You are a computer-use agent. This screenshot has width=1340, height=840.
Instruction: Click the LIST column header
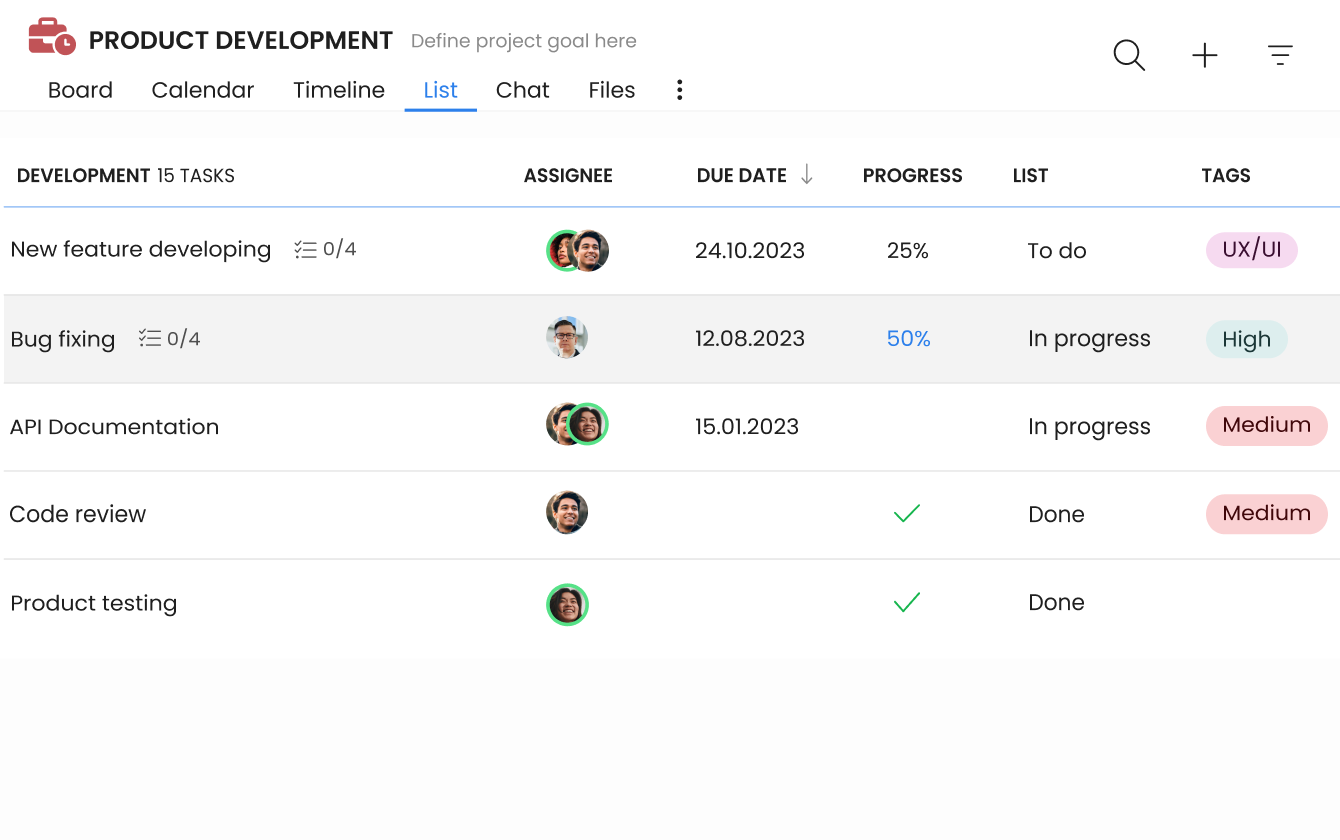coord(1030,176)
